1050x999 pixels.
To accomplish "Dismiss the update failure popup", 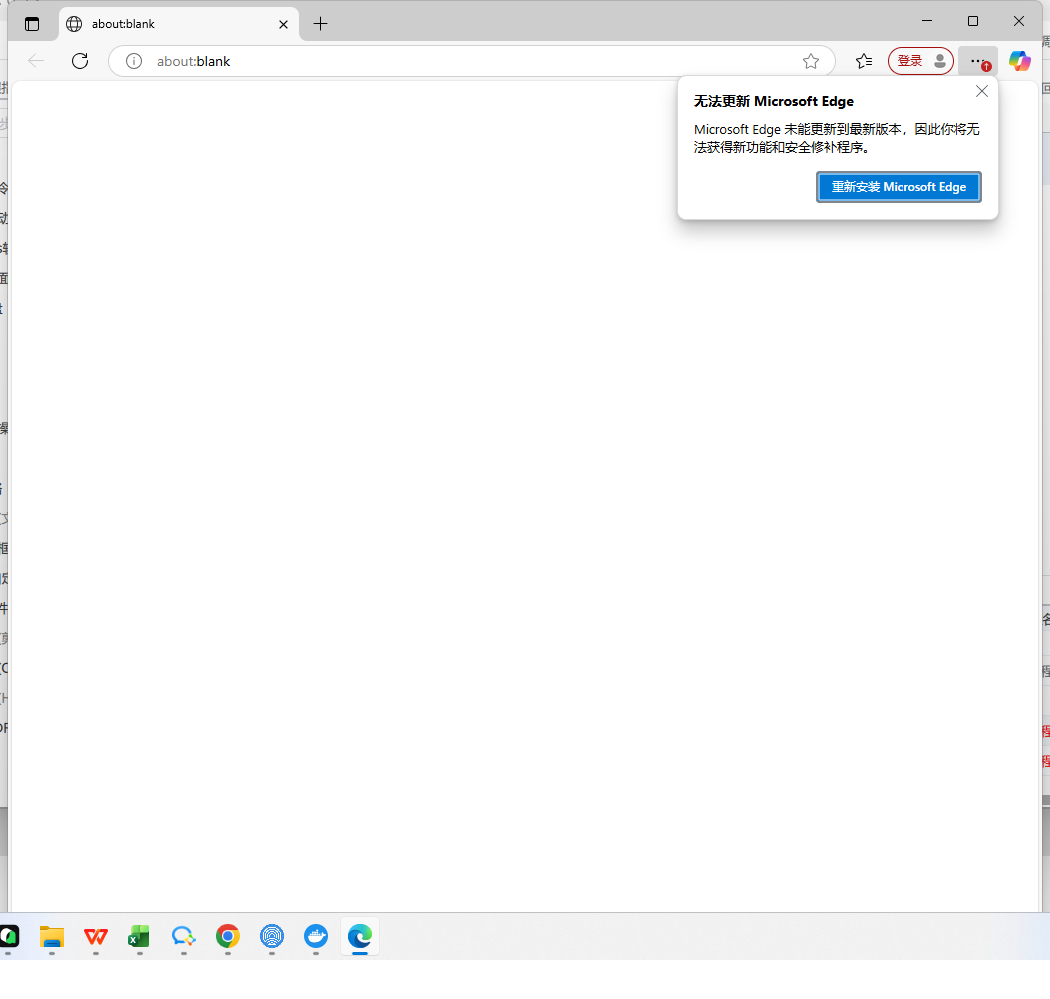I will point(982,91).
